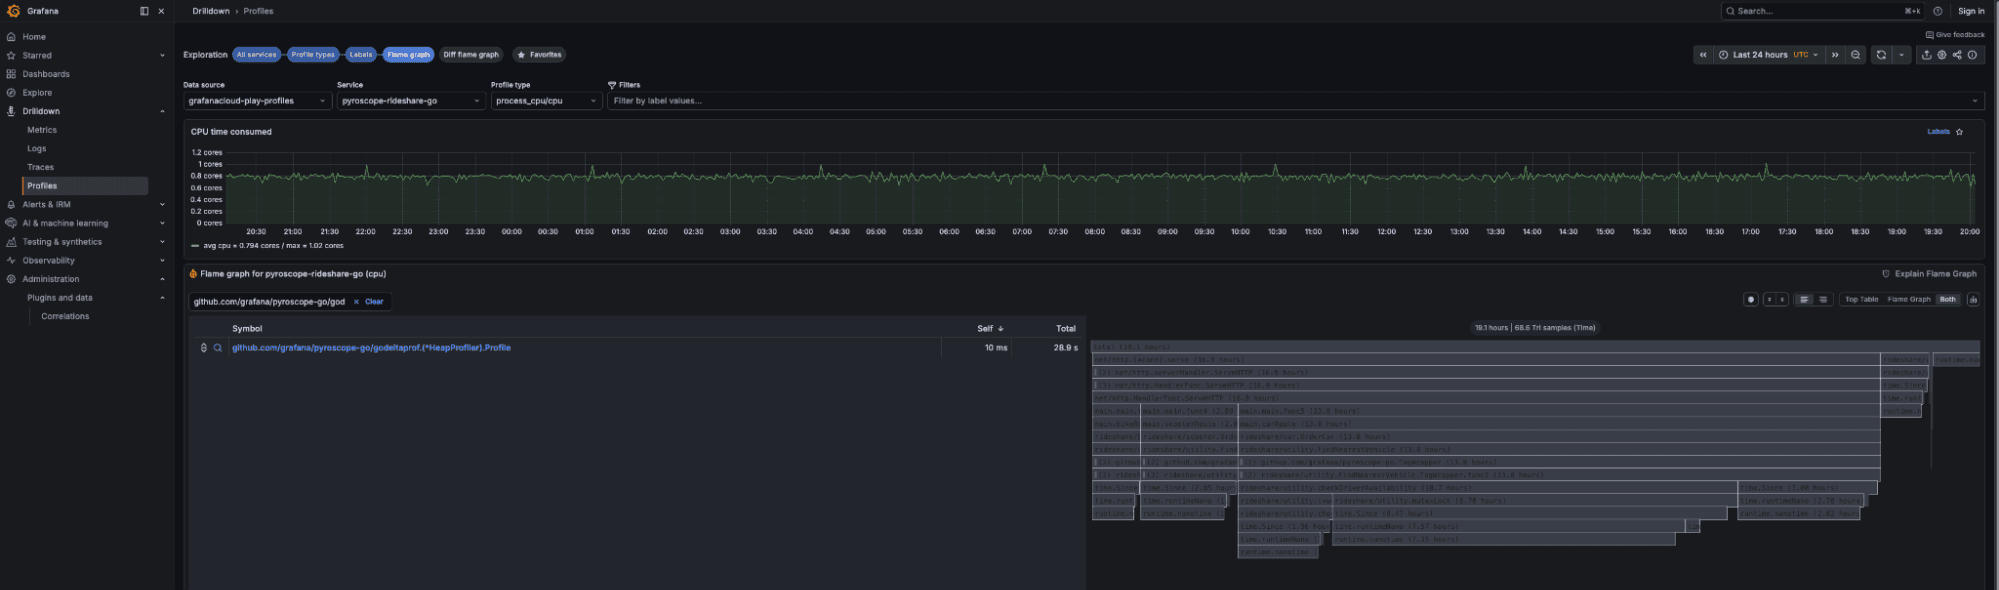Expand Observability section
1999x590 pixels.
tap(162, 261)
